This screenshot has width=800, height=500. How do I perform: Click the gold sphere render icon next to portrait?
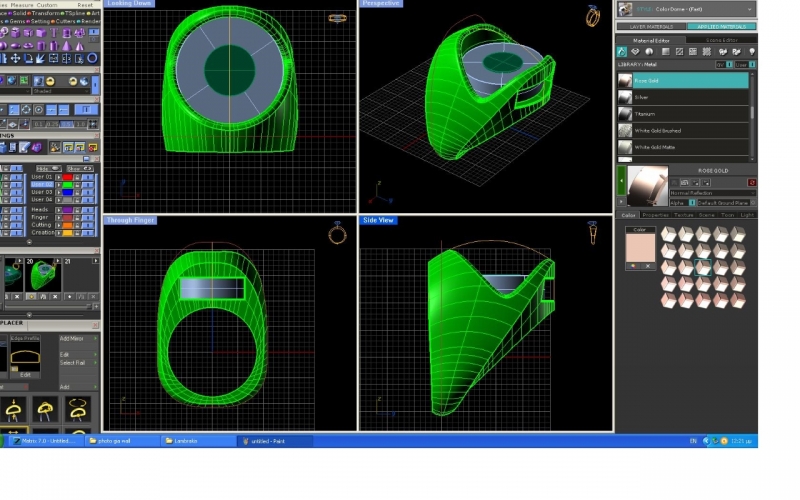[50, 82]
